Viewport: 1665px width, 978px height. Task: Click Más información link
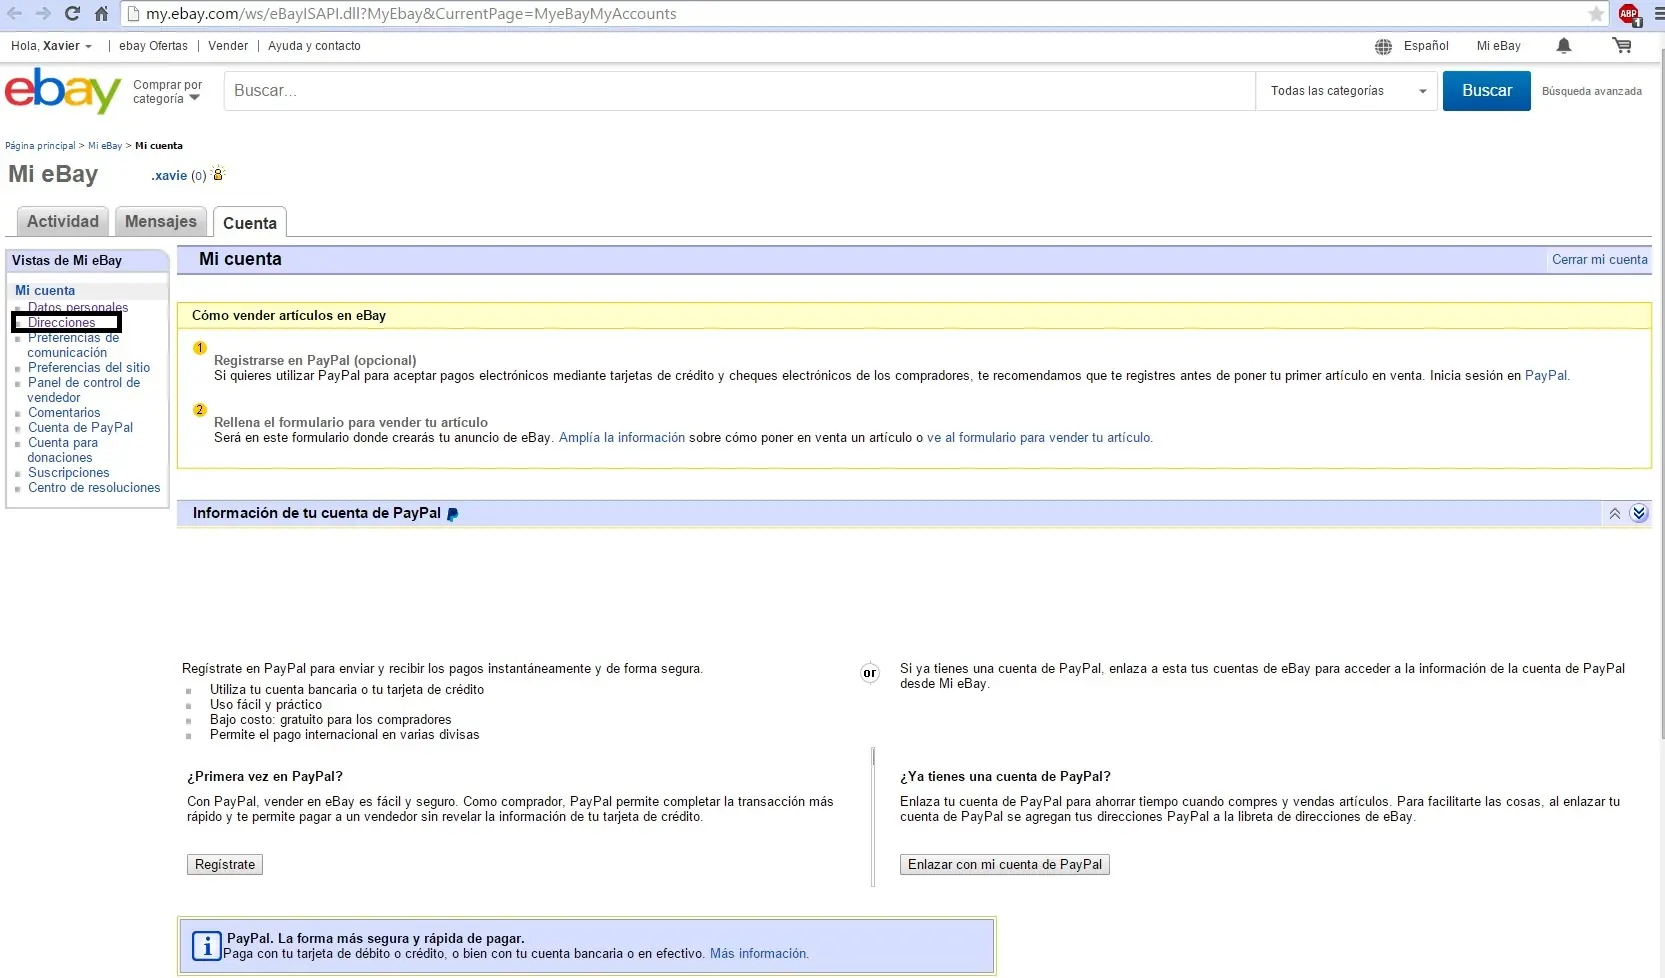coord(759,953)
